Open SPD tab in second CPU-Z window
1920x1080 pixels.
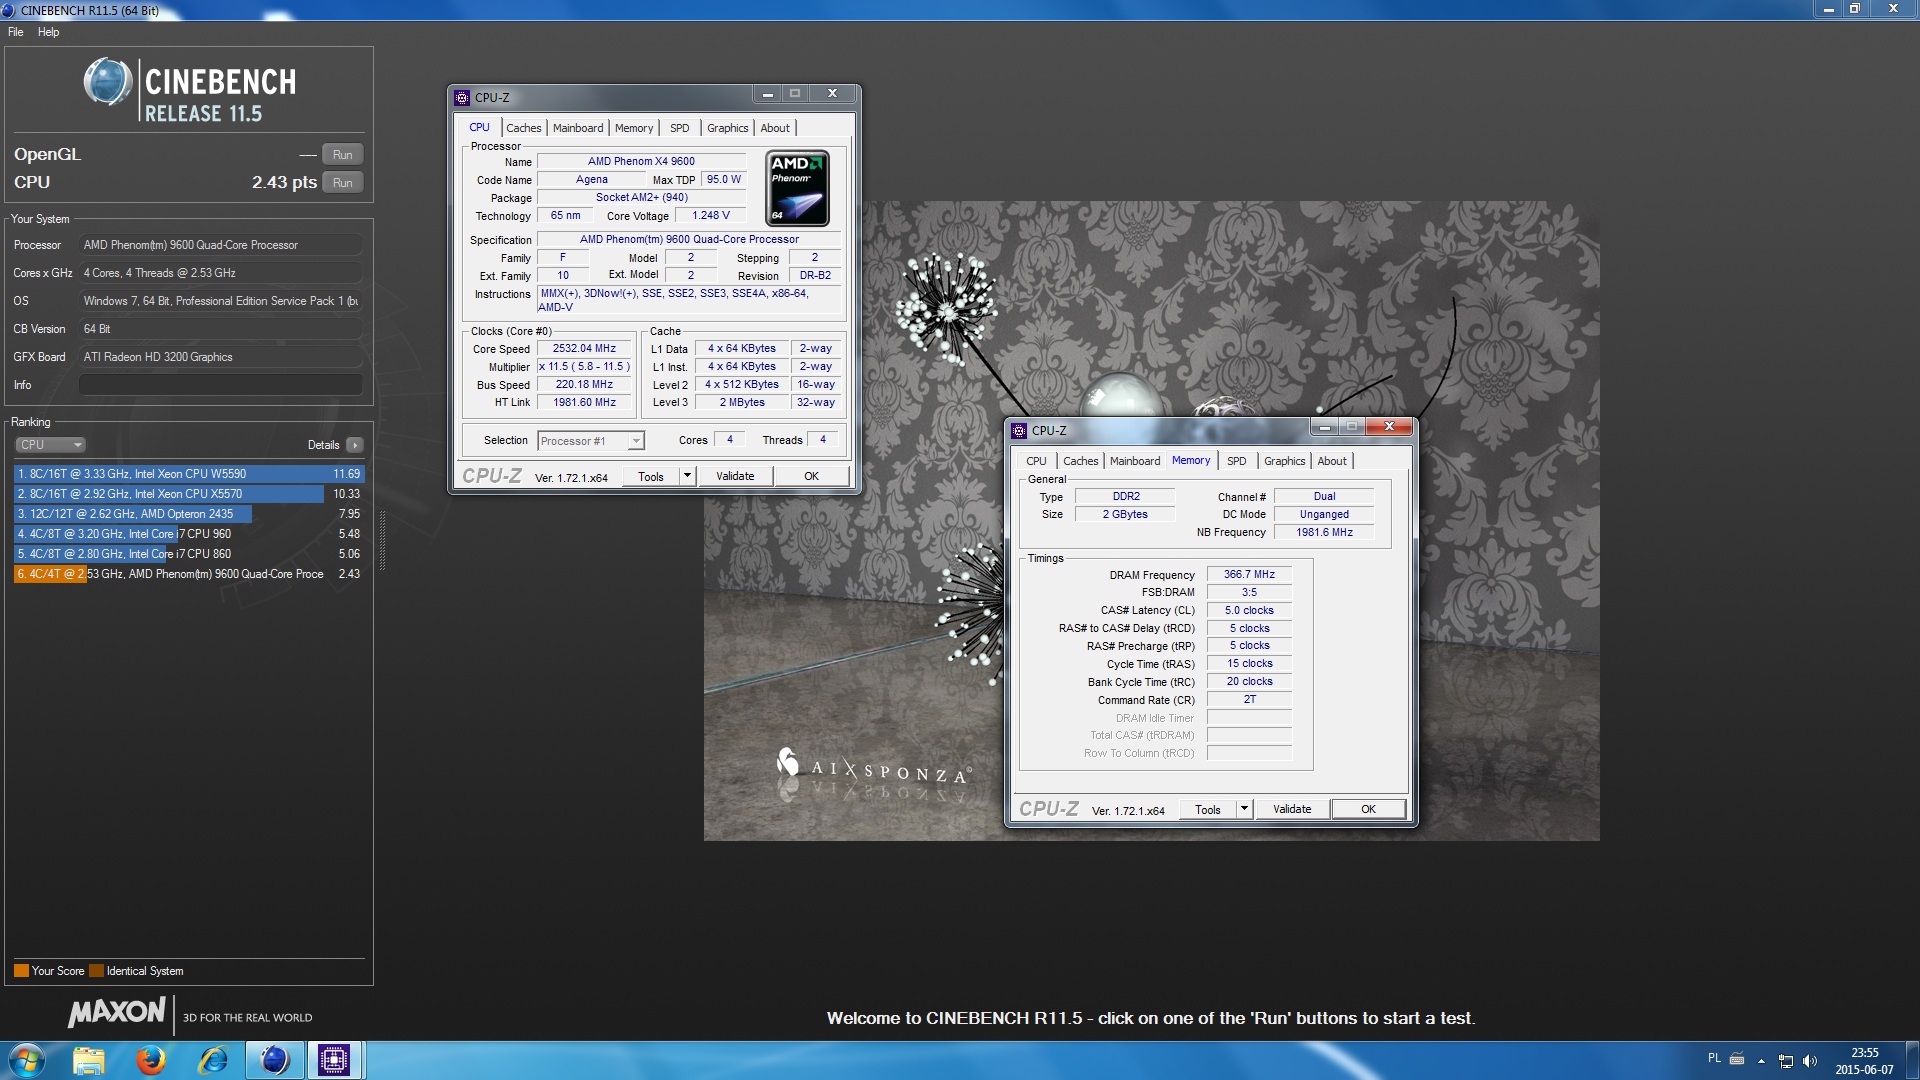point(1237,461)
